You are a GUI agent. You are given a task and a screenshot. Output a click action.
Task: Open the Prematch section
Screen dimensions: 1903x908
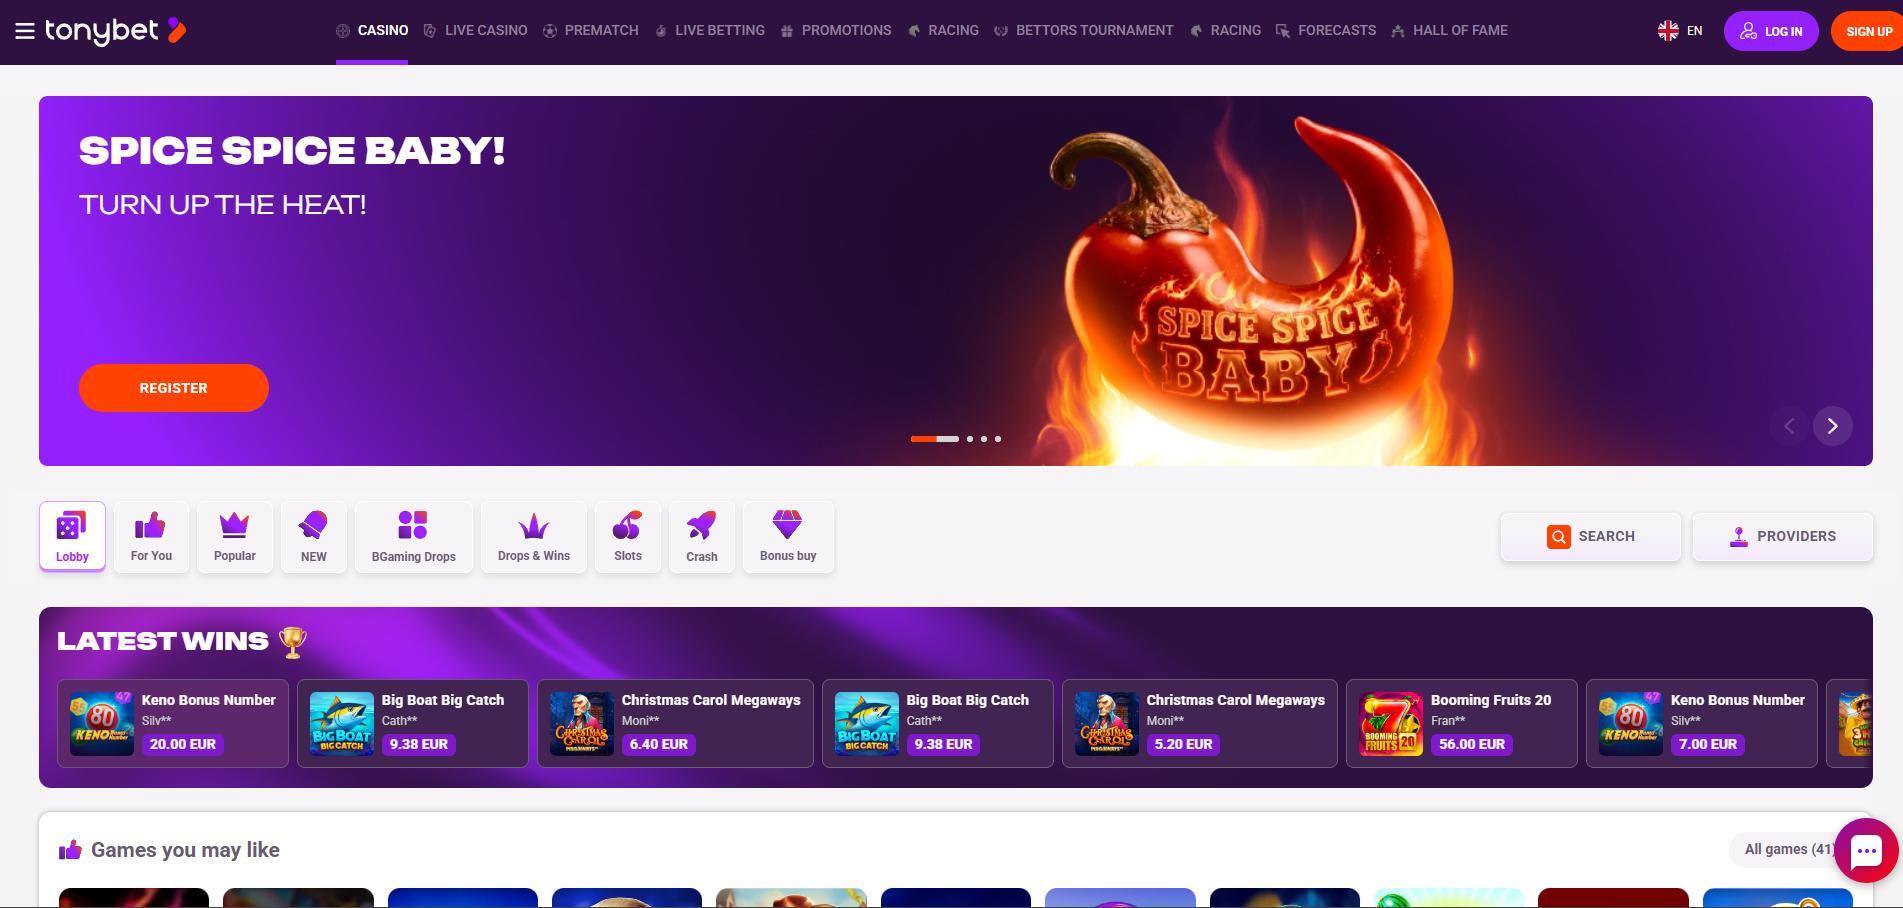coord(591,31)
